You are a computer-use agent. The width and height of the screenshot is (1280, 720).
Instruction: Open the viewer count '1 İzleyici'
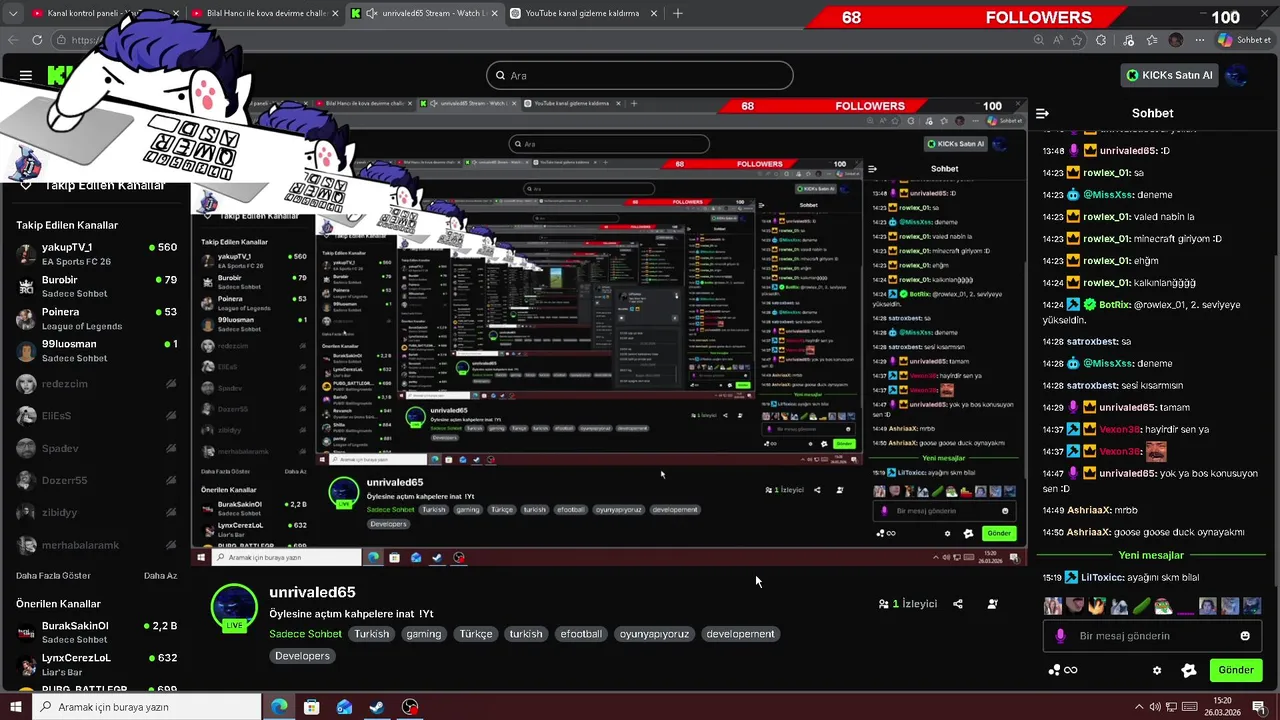point(908,604)
